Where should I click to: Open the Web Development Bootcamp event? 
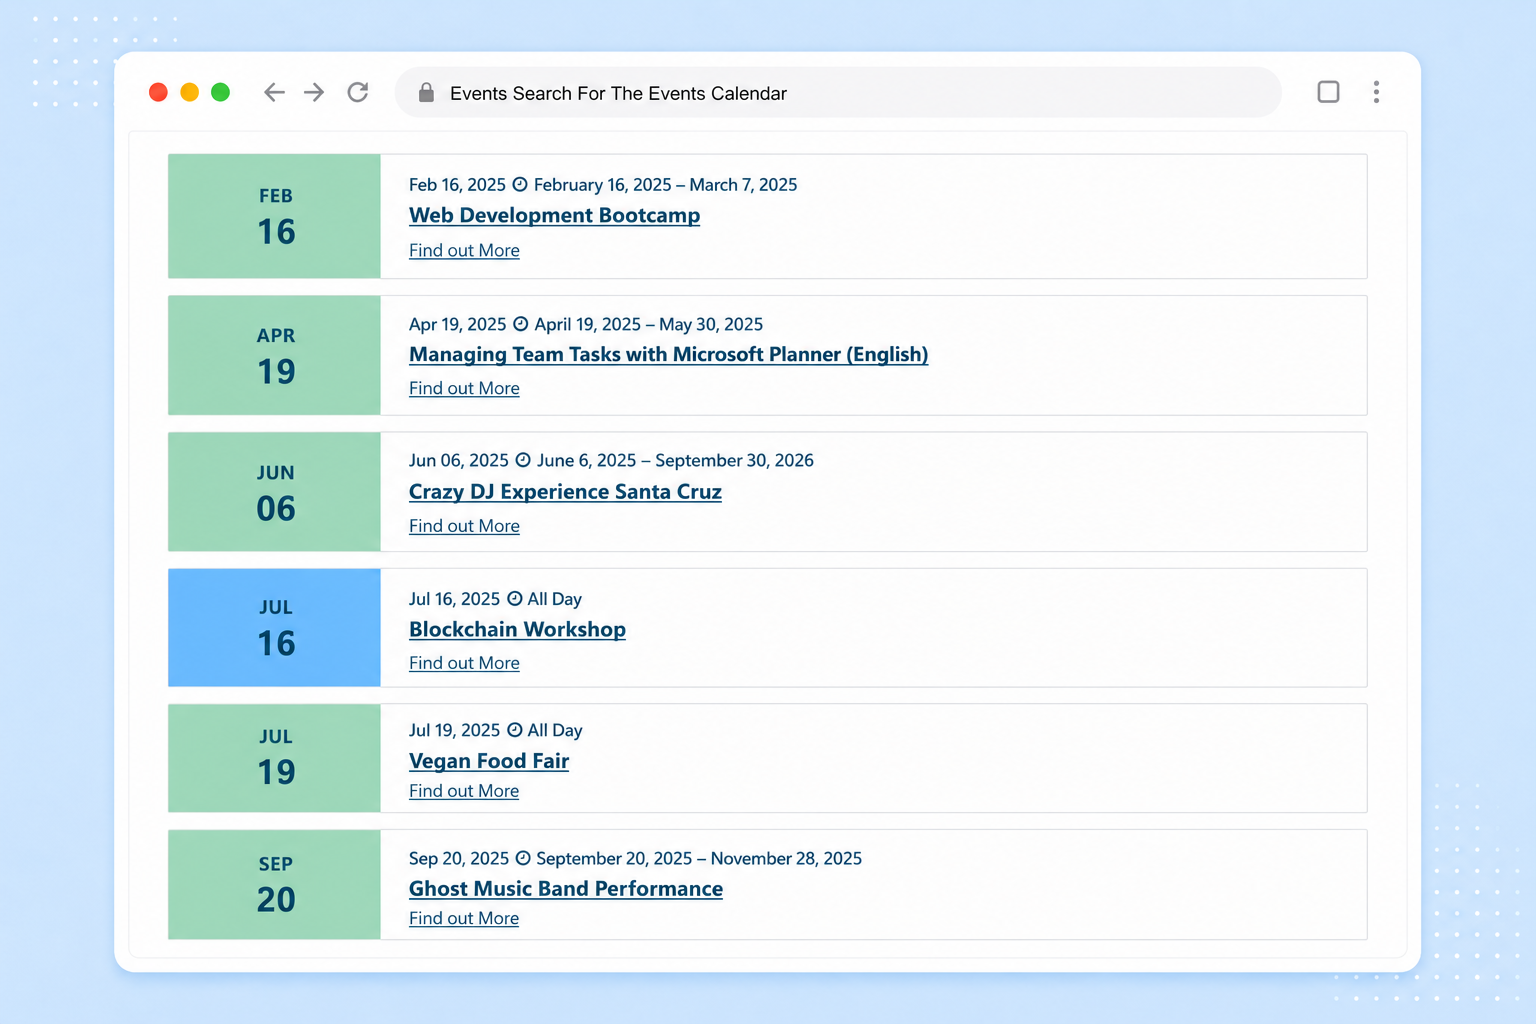point(554,215)
